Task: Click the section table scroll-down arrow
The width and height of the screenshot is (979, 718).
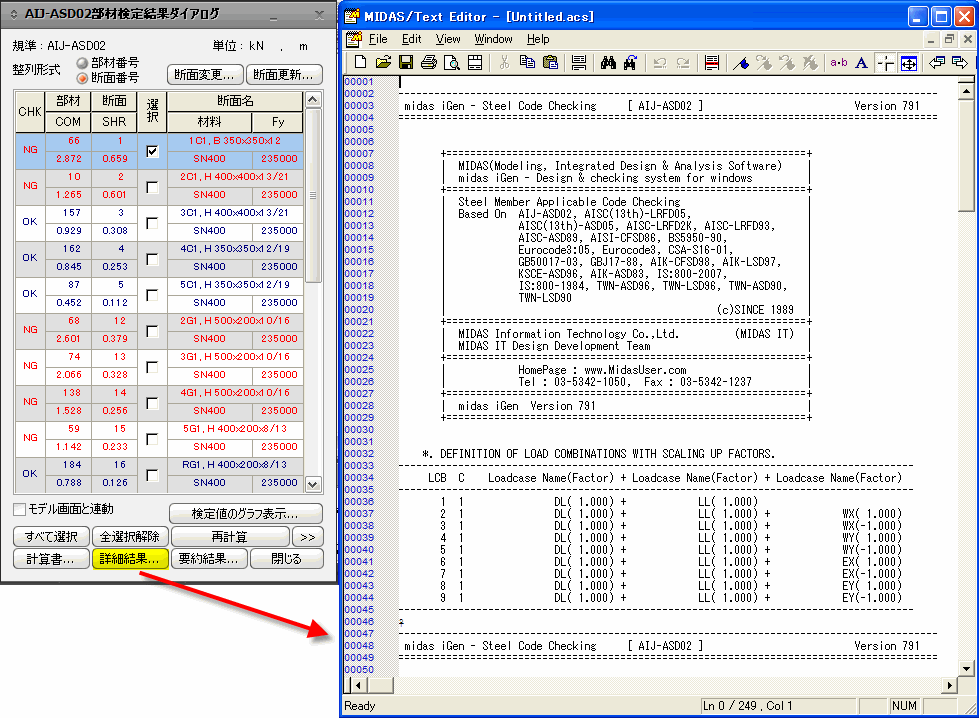Action: pyautogui.click(x=313, y=484)
